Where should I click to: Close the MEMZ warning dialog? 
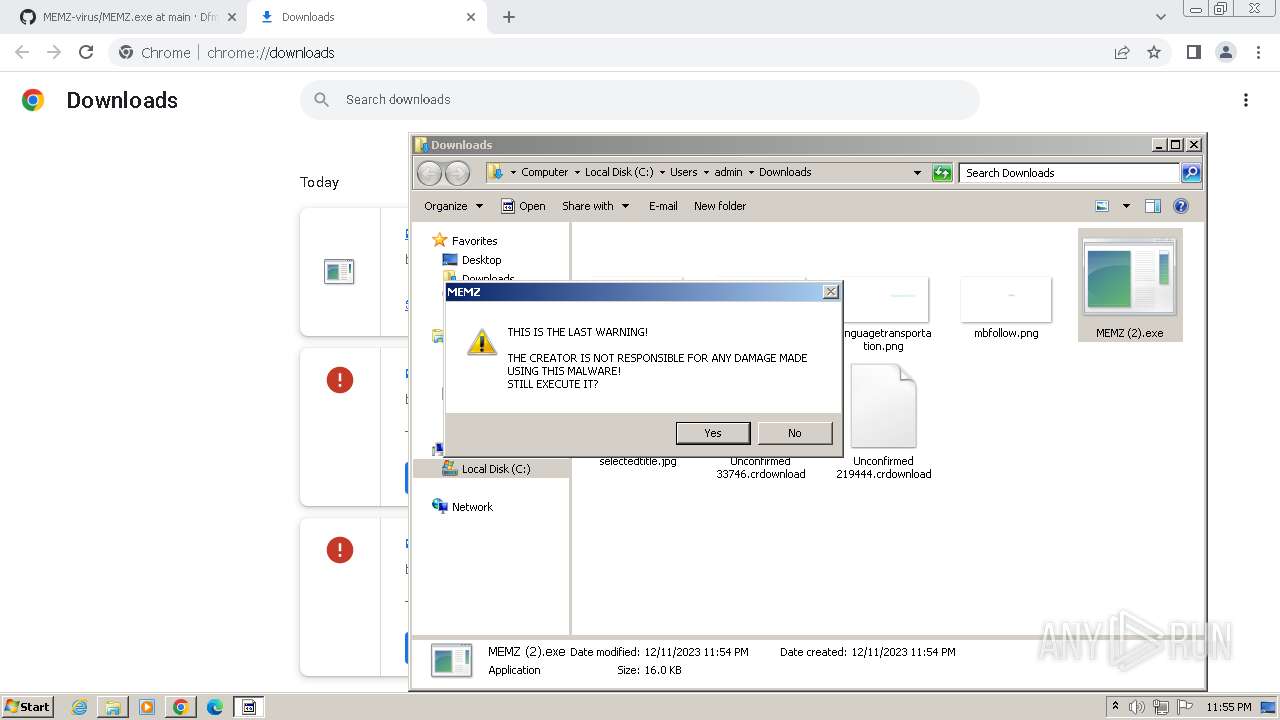point(830,292)
